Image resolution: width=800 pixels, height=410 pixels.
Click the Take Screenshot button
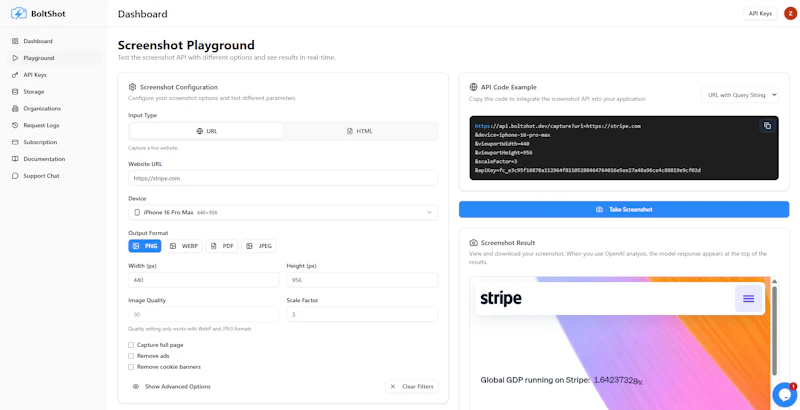(624, 210)
